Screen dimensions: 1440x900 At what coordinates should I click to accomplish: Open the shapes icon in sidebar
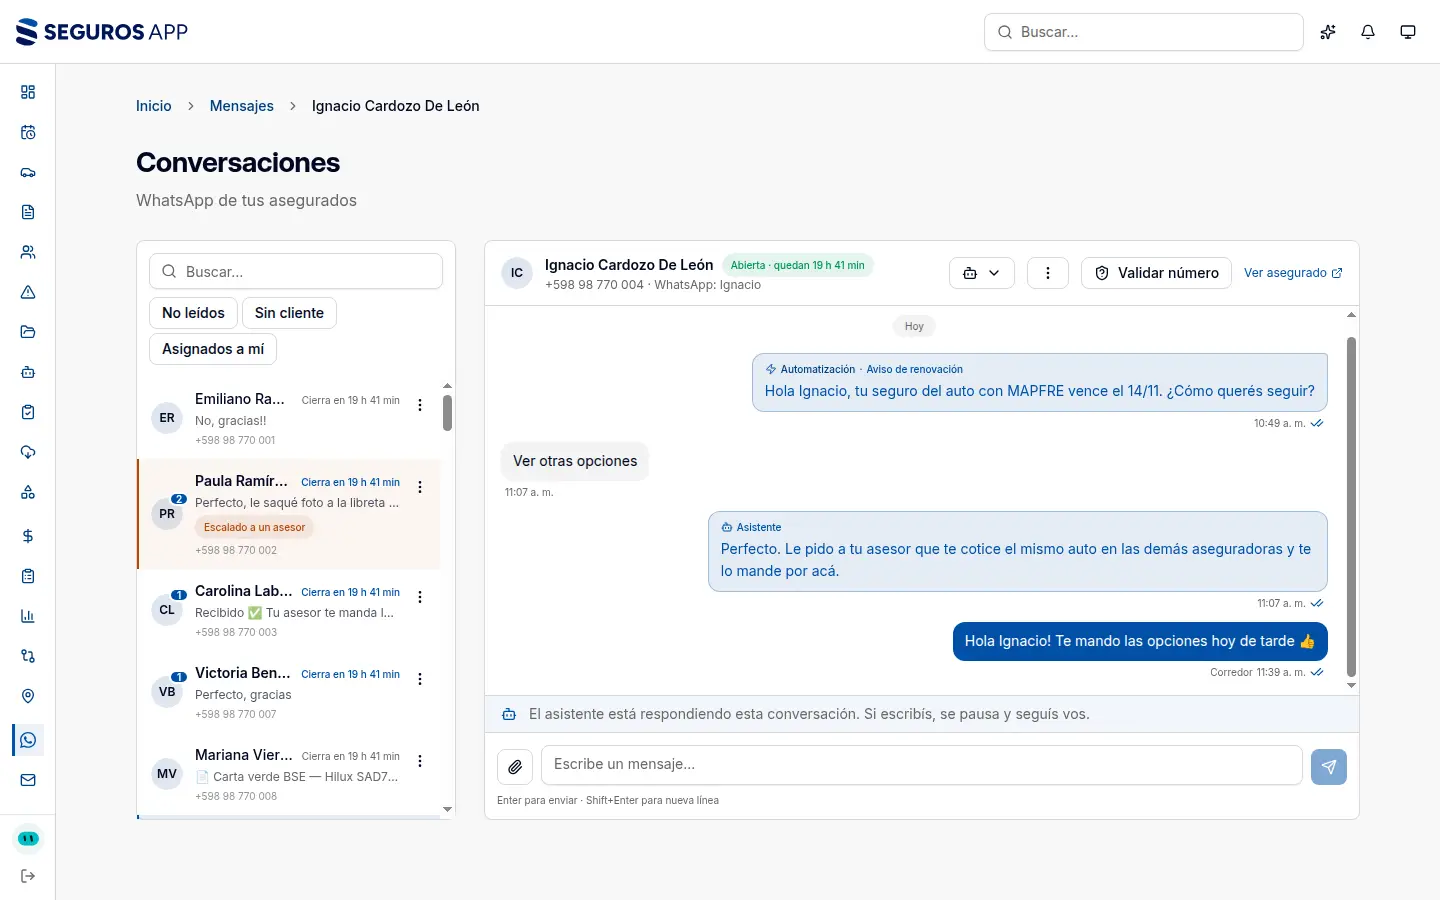(28, 492)
